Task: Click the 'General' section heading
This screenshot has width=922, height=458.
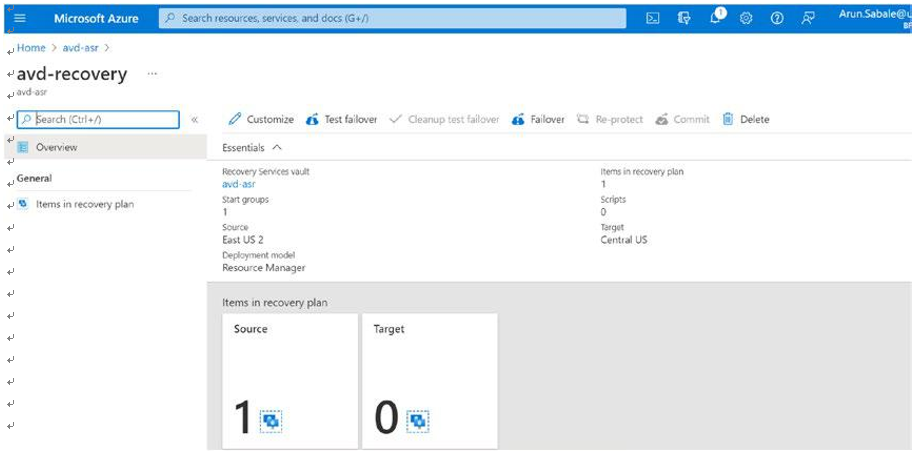Action: (x=34, y=178)
